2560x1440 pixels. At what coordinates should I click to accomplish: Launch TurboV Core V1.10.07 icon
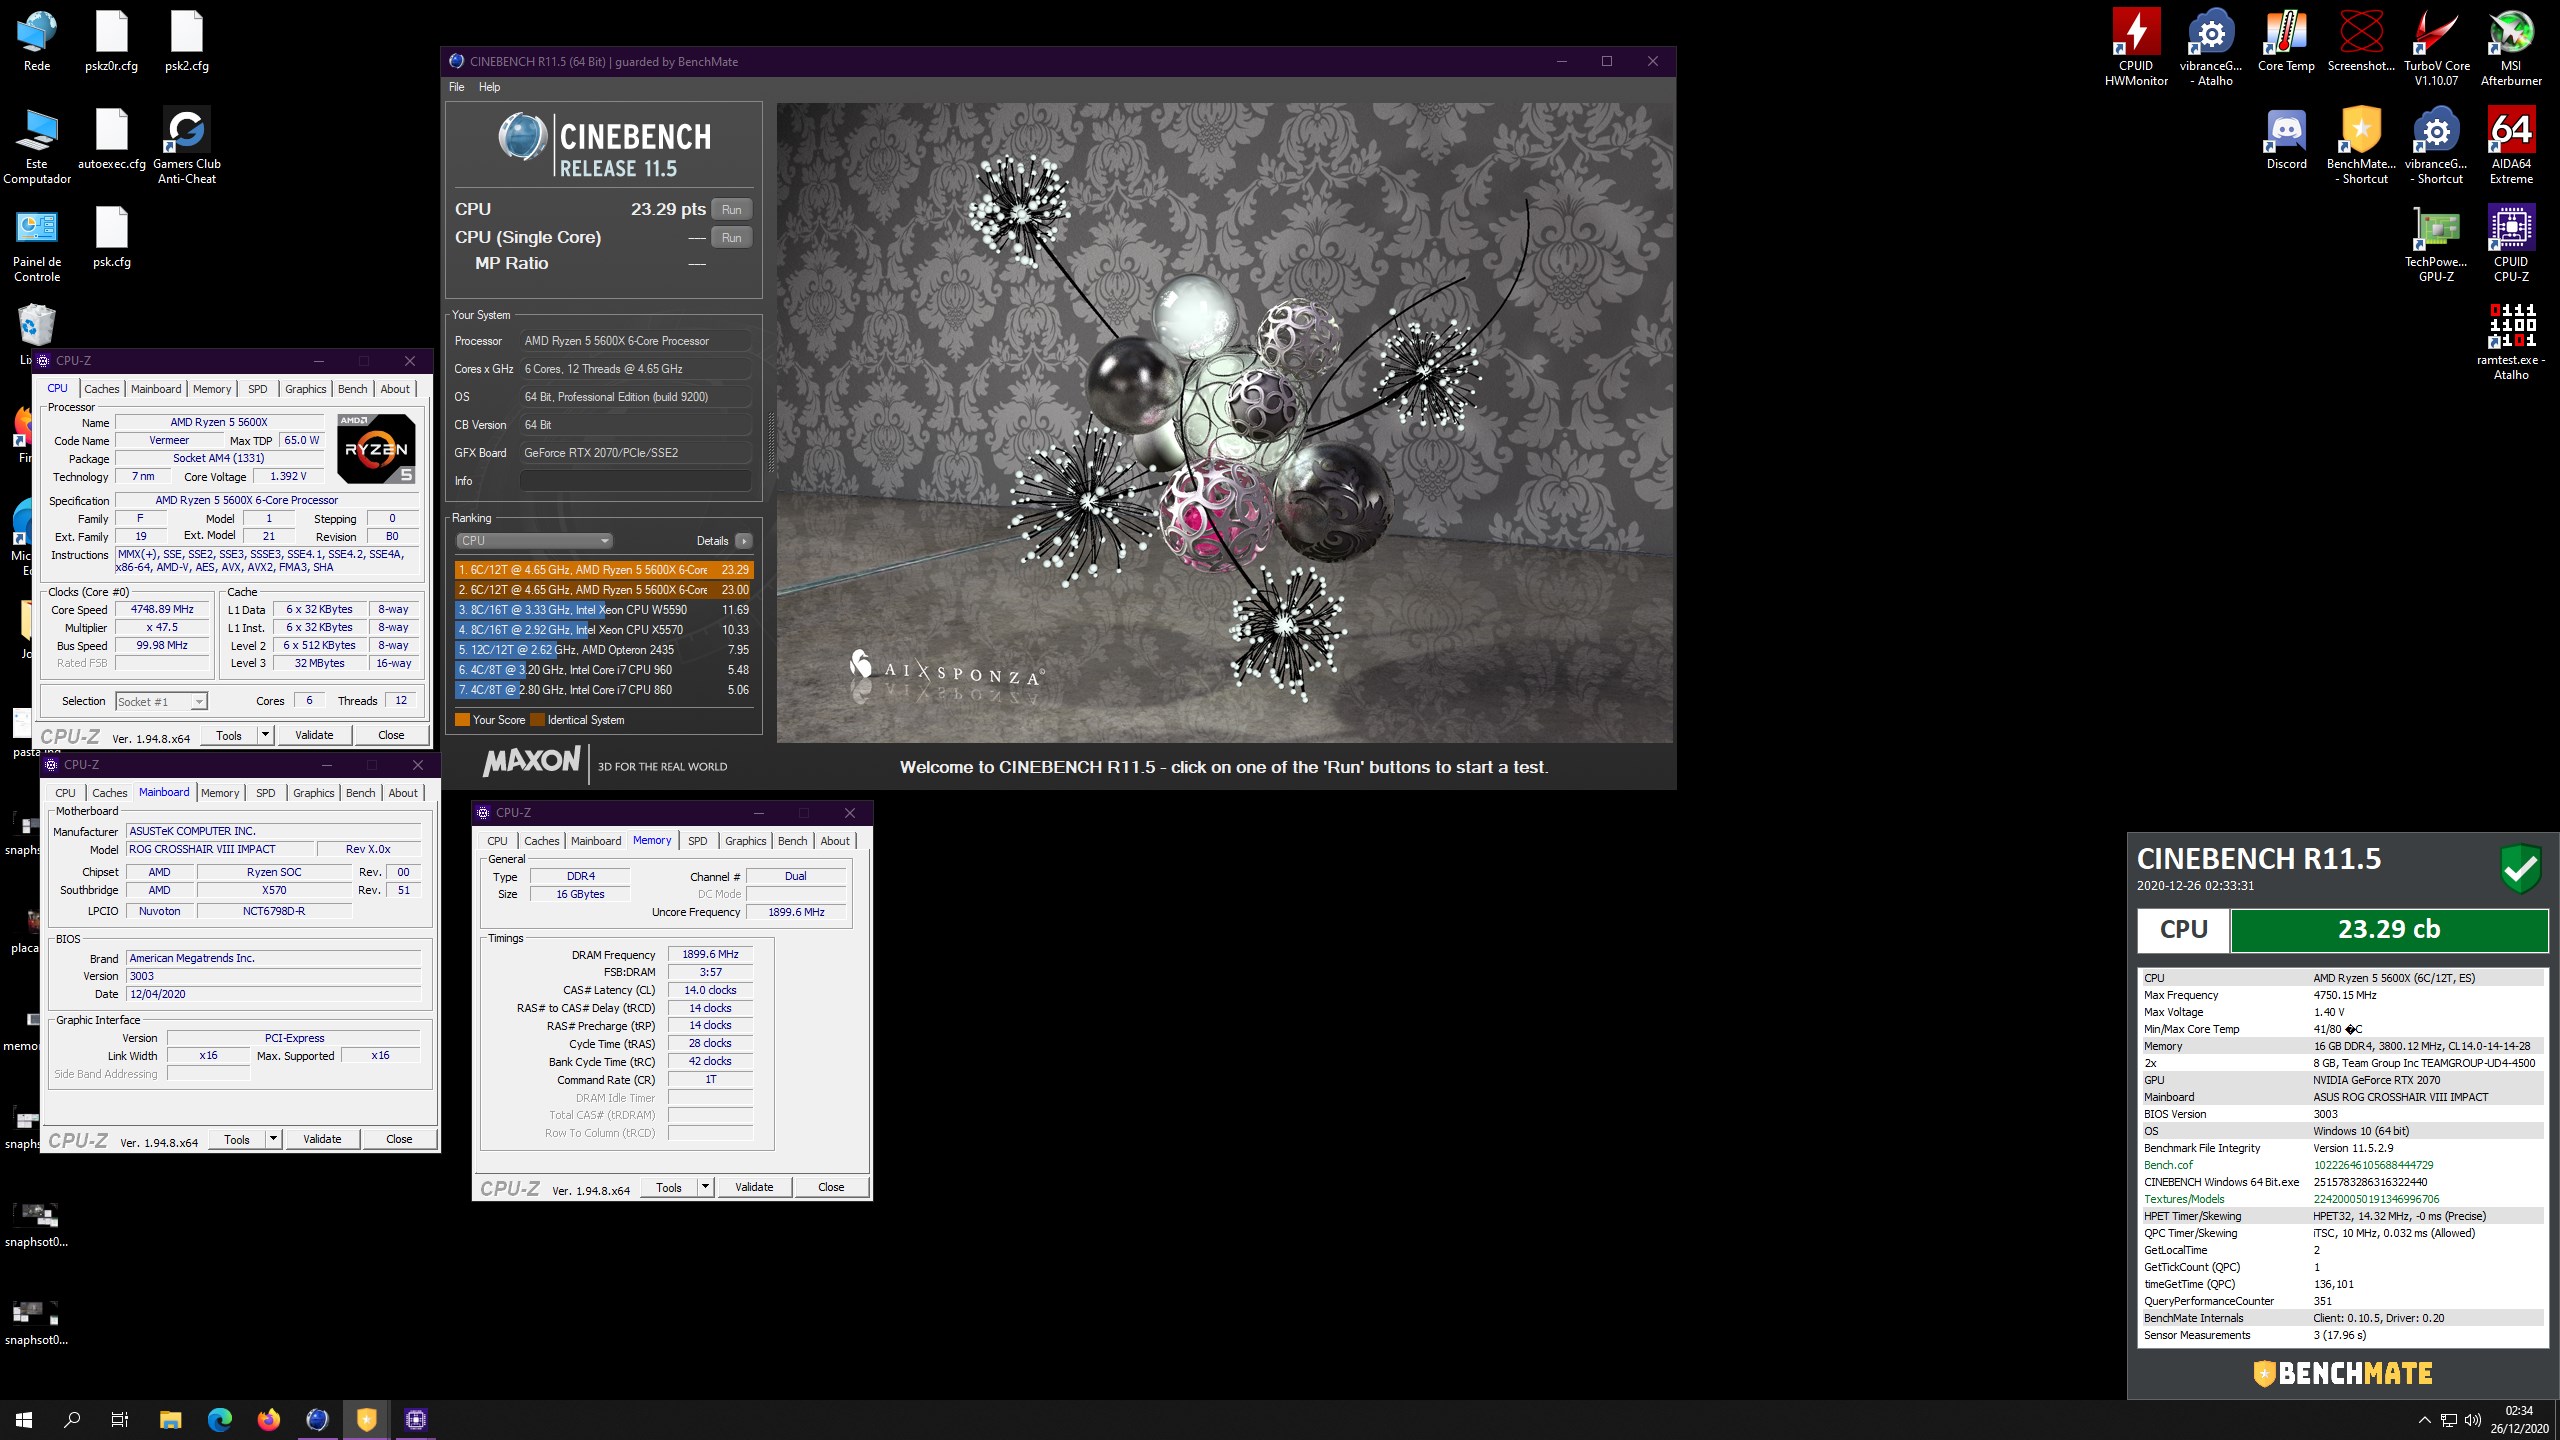pyautogui.click(x=2436, y=47)
